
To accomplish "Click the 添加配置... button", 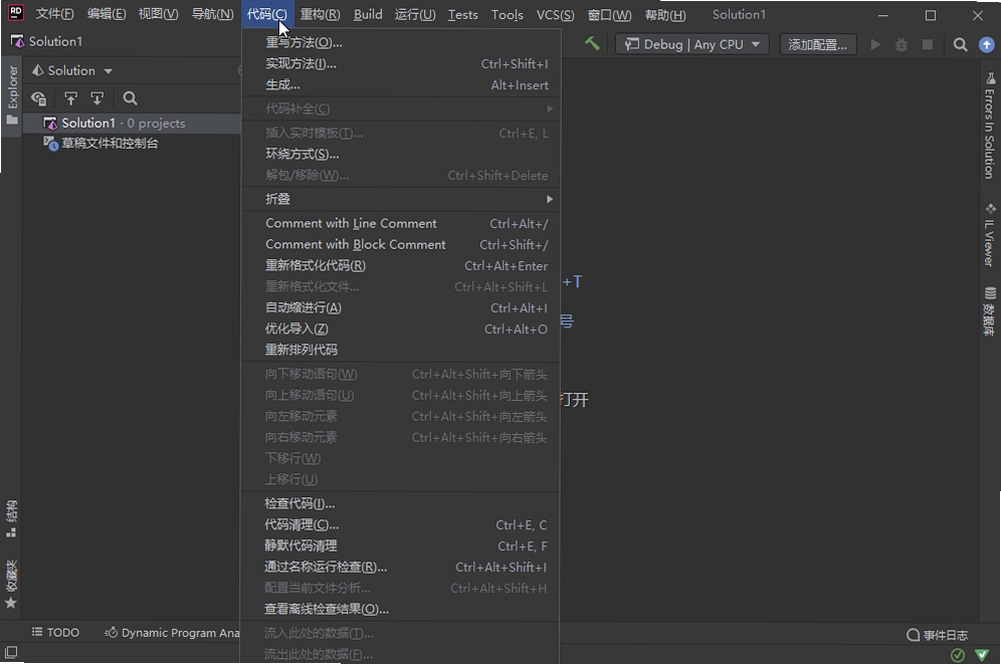I will [817, 44].
